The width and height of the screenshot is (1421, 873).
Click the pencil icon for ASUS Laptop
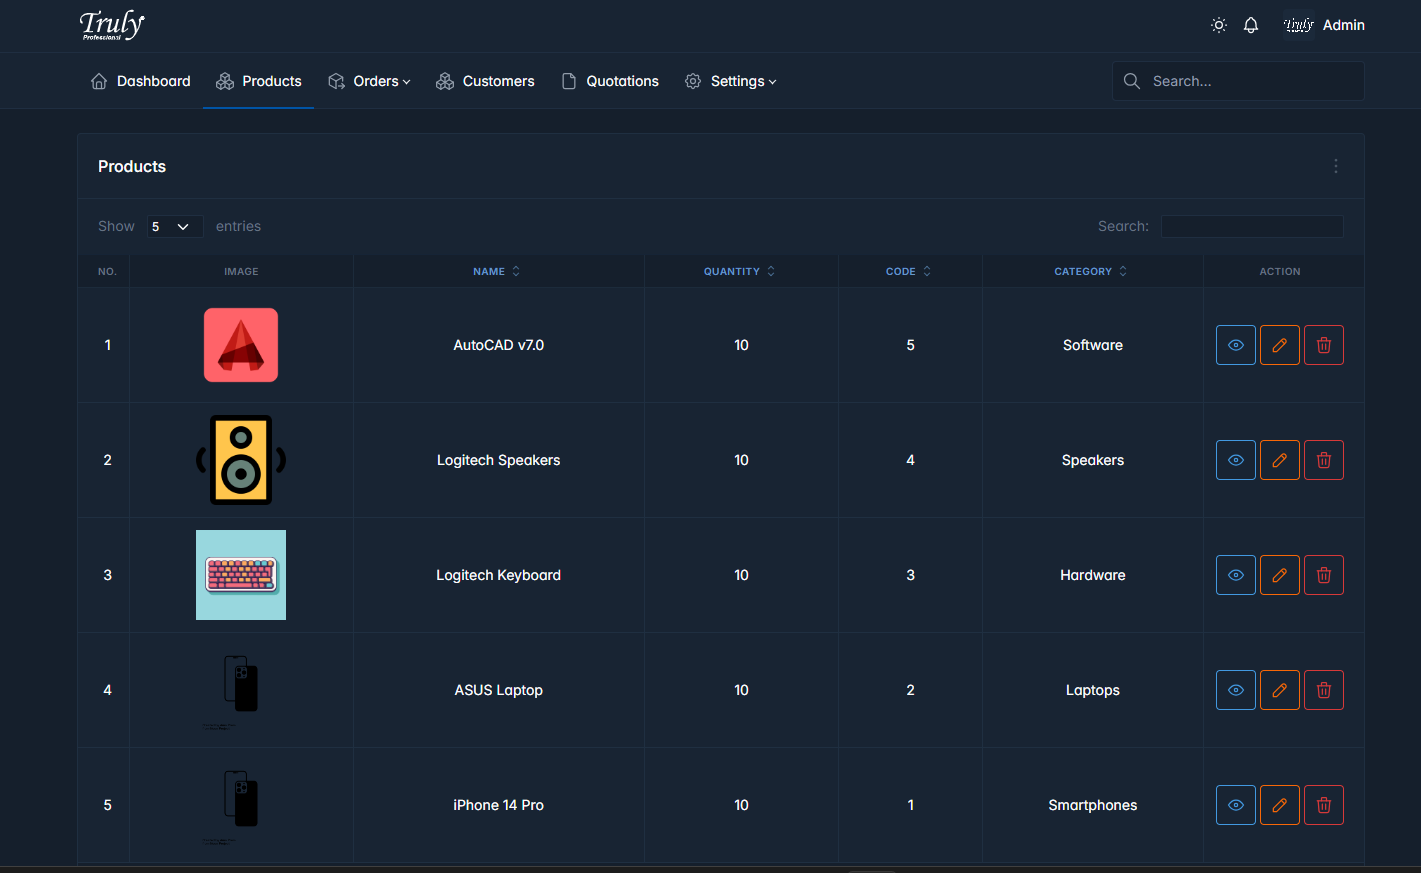click(x=1279, y=690)
